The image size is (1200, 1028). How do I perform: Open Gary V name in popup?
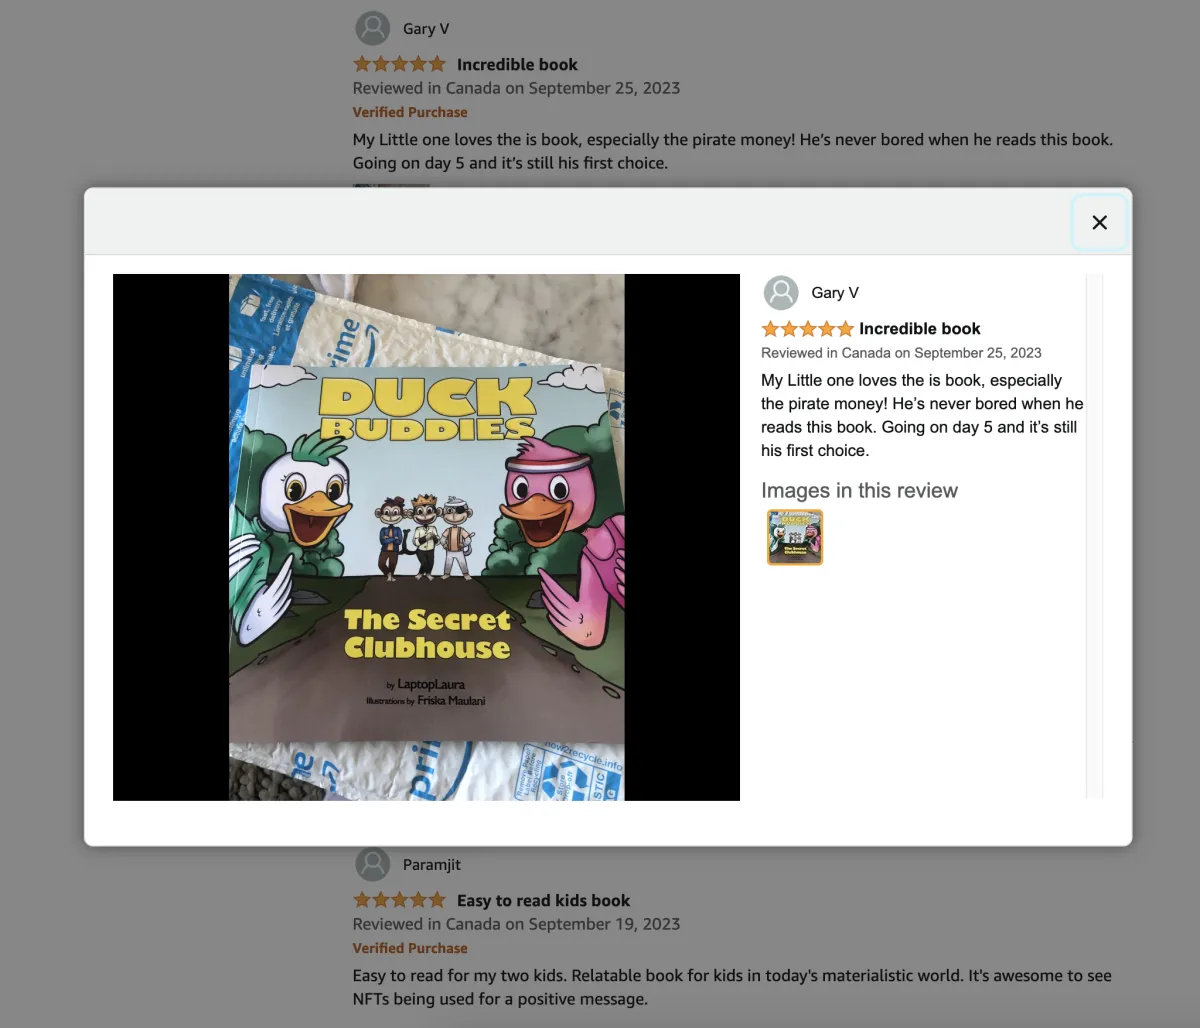point(835,293)
